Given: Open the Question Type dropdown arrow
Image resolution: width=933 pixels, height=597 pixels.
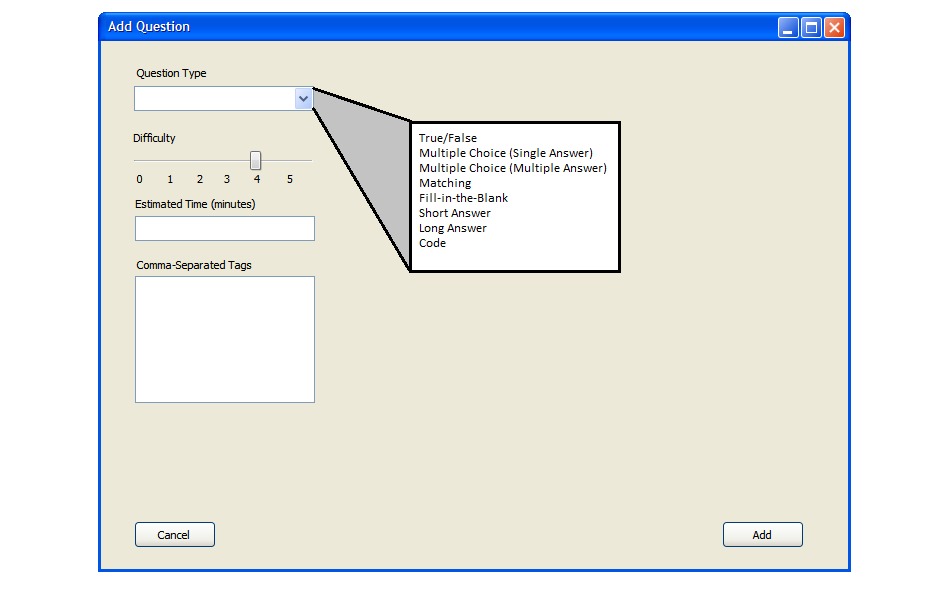Looking at the screenshot, I should pos(303,98).
